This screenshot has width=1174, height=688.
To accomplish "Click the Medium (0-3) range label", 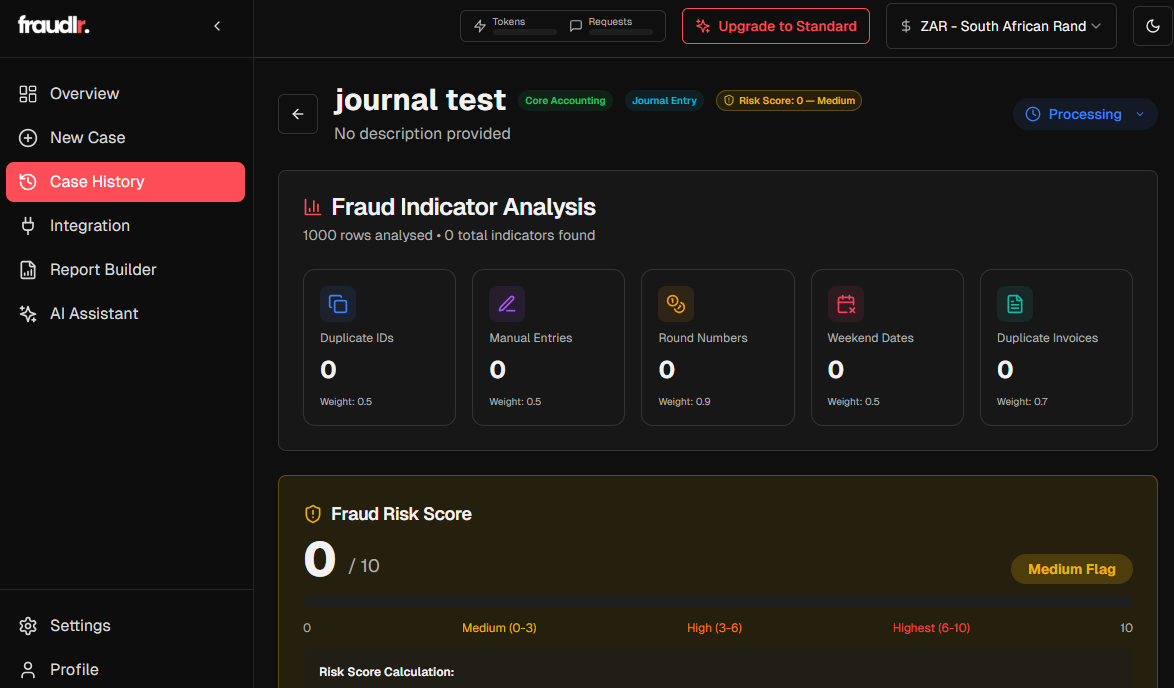I will click(499, 628).
